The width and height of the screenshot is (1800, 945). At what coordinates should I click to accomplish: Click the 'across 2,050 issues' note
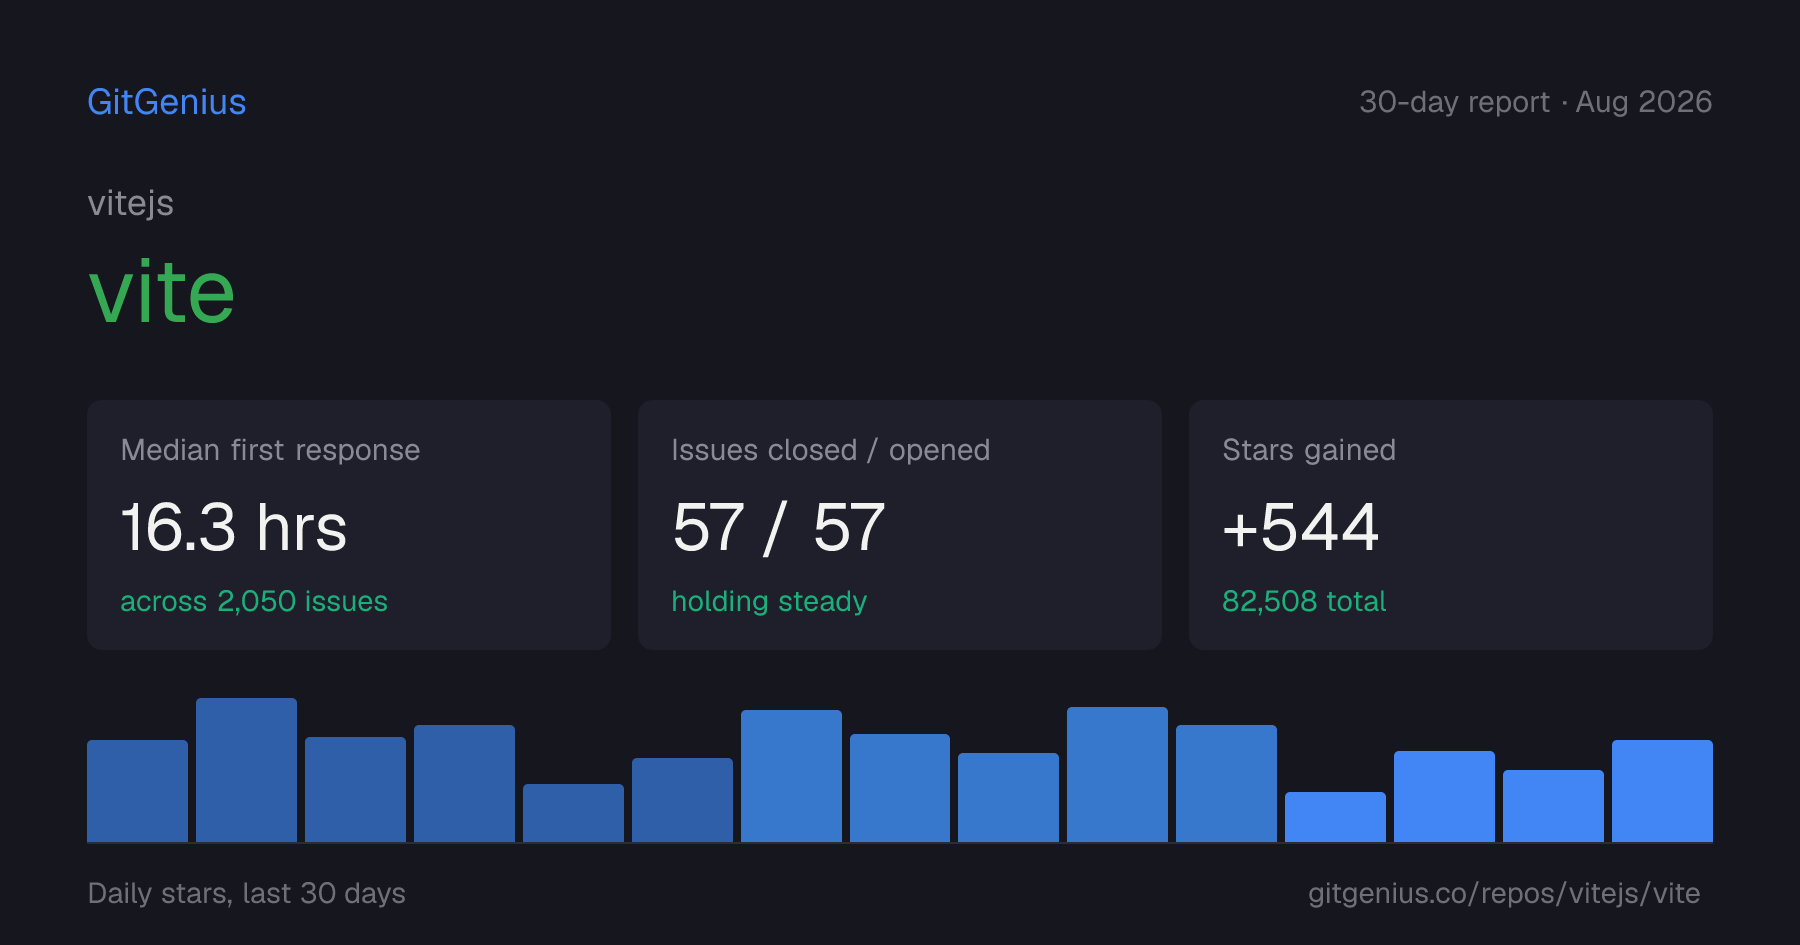point(254,601)
